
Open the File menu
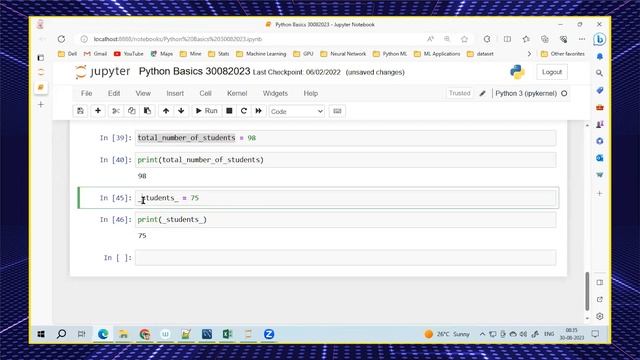pos(87,93)
